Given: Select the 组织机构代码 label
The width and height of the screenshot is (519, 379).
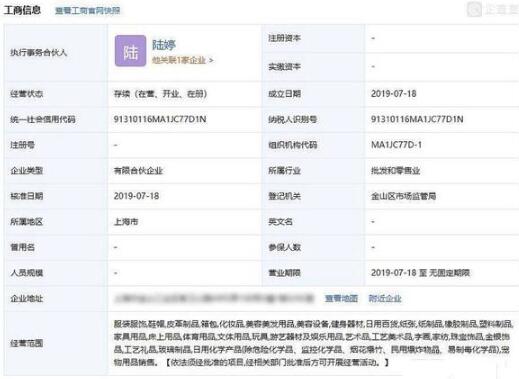Looking at the screenshot, I should (293, 145).
